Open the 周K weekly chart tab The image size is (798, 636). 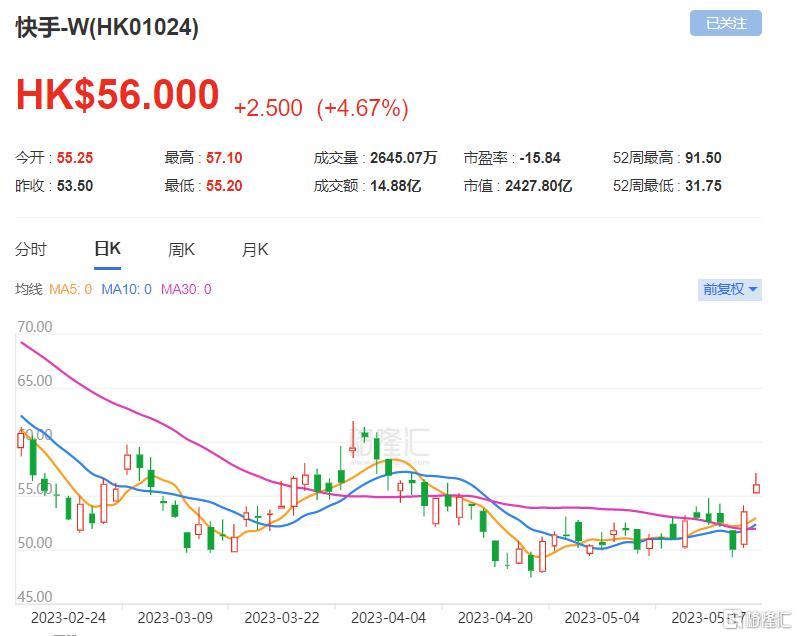pyautogui.click(x=181, y=249)
